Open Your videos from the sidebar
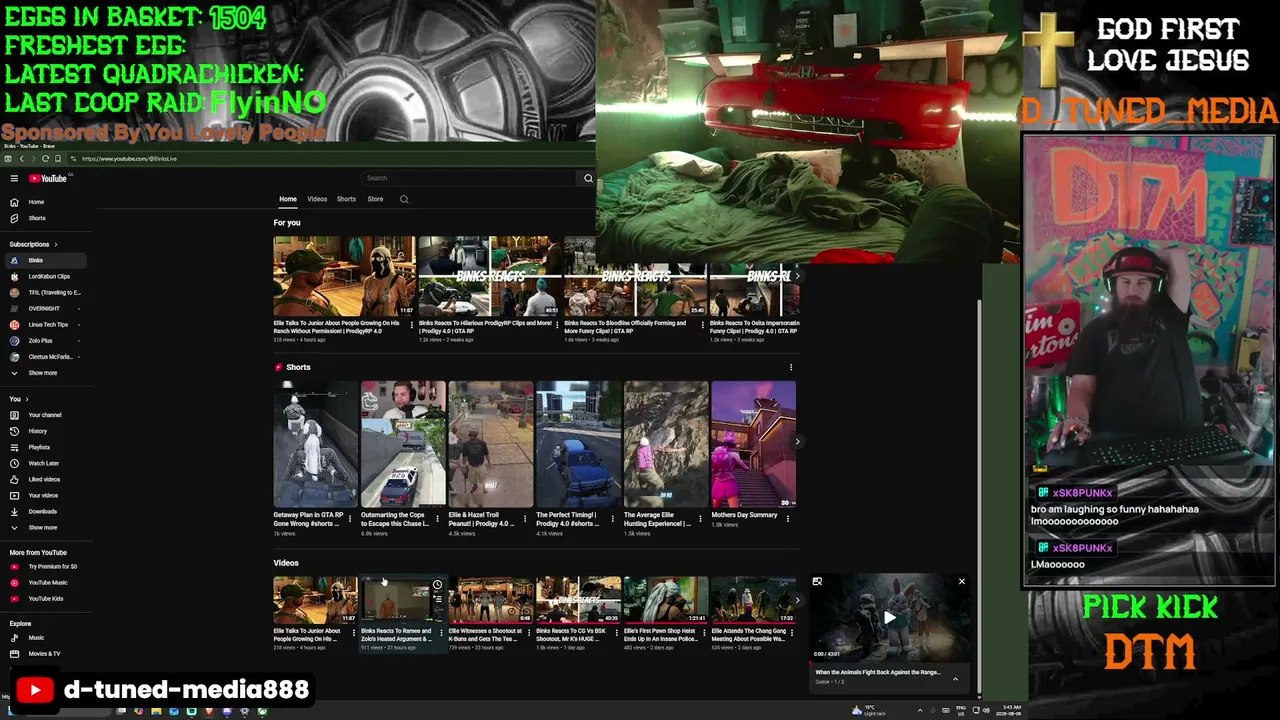Image resolution: width=1280 pixels, height=720 pixels. (45, 495)
